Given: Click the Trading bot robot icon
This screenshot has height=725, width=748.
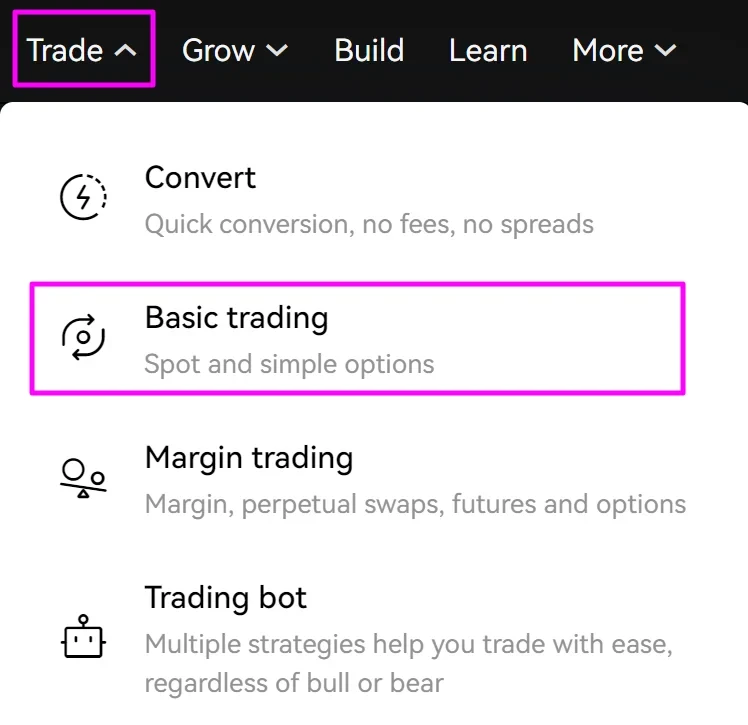Looking at the screenshot, I should coord(84,636).
